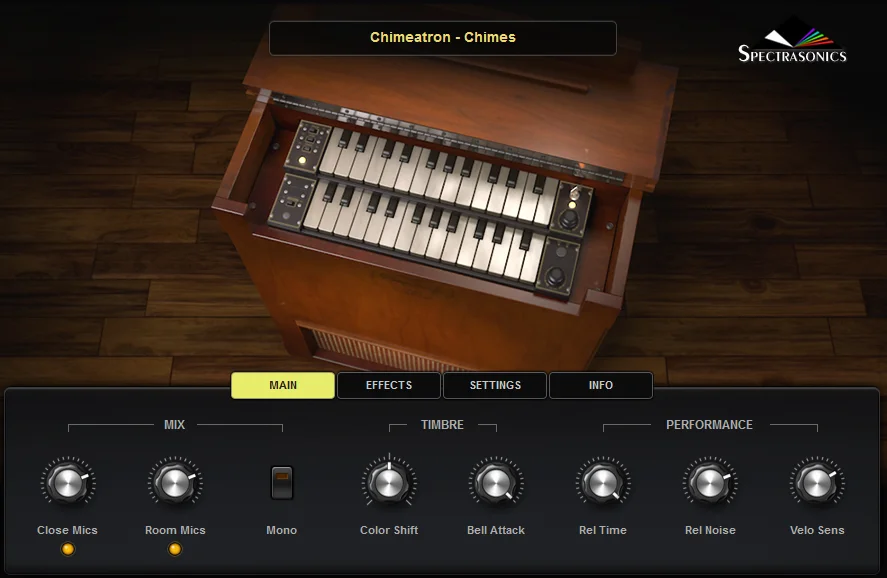Click the Mono label
Viewport: 887px width, 578px height.
click(282, 530)
